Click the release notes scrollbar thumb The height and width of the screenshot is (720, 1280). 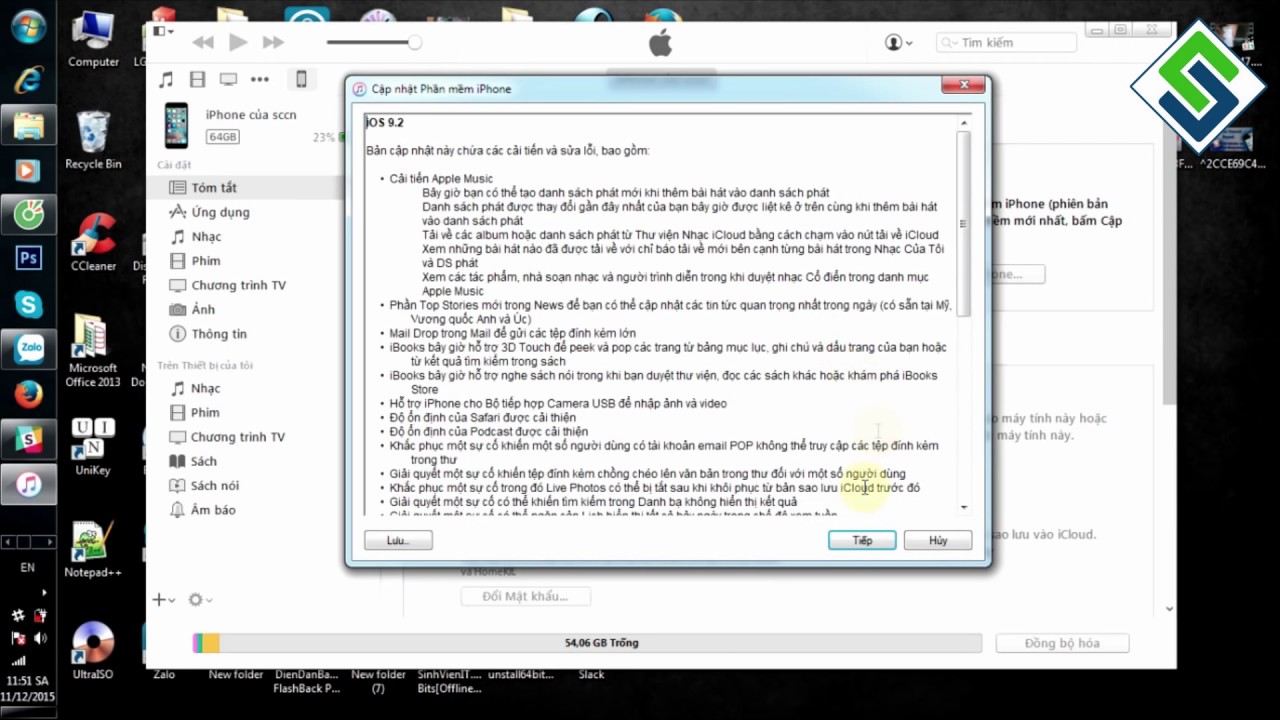(x=963, y=224)
